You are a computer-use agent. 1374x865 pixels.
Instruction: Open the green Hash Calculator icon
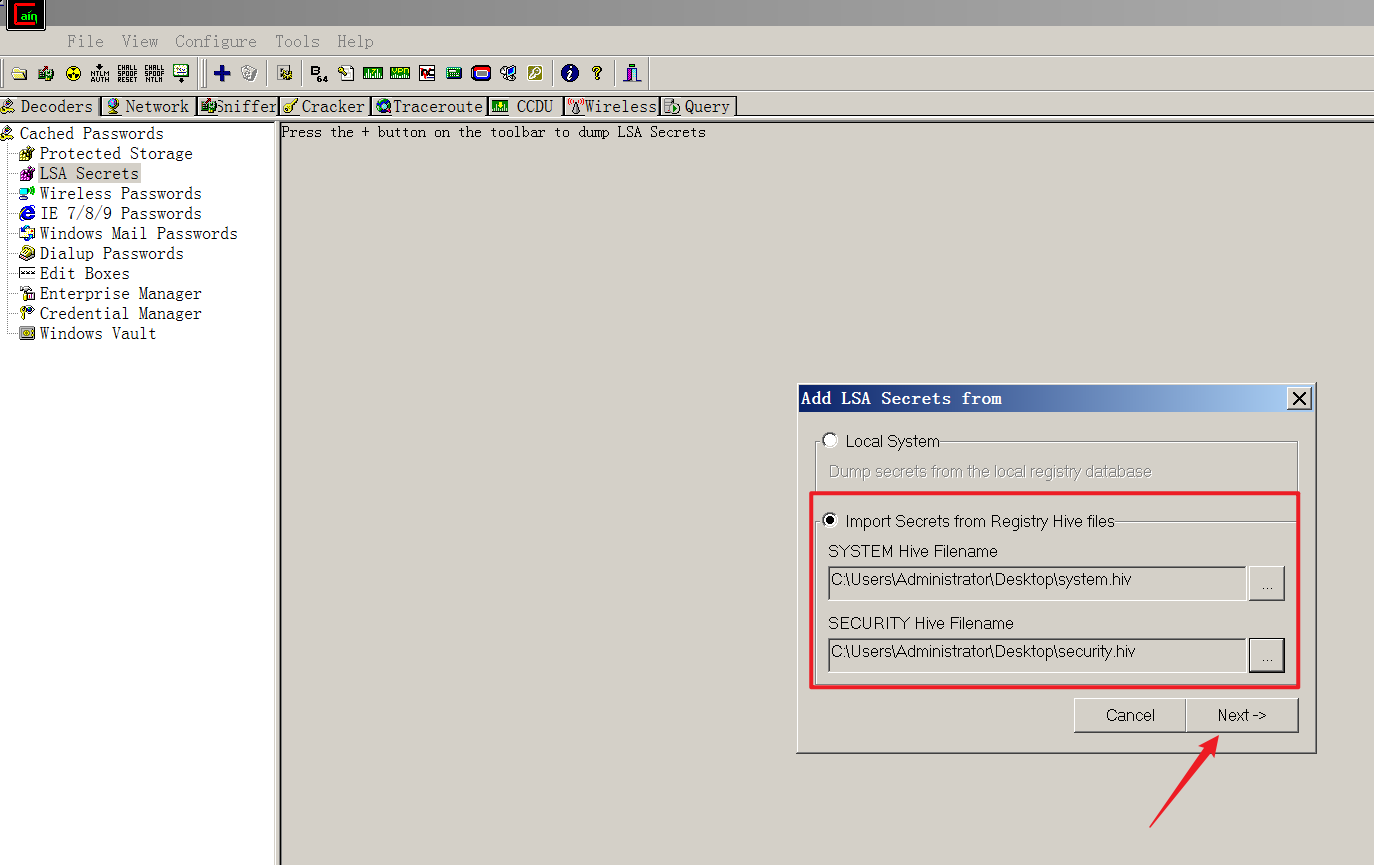point(454,73)
